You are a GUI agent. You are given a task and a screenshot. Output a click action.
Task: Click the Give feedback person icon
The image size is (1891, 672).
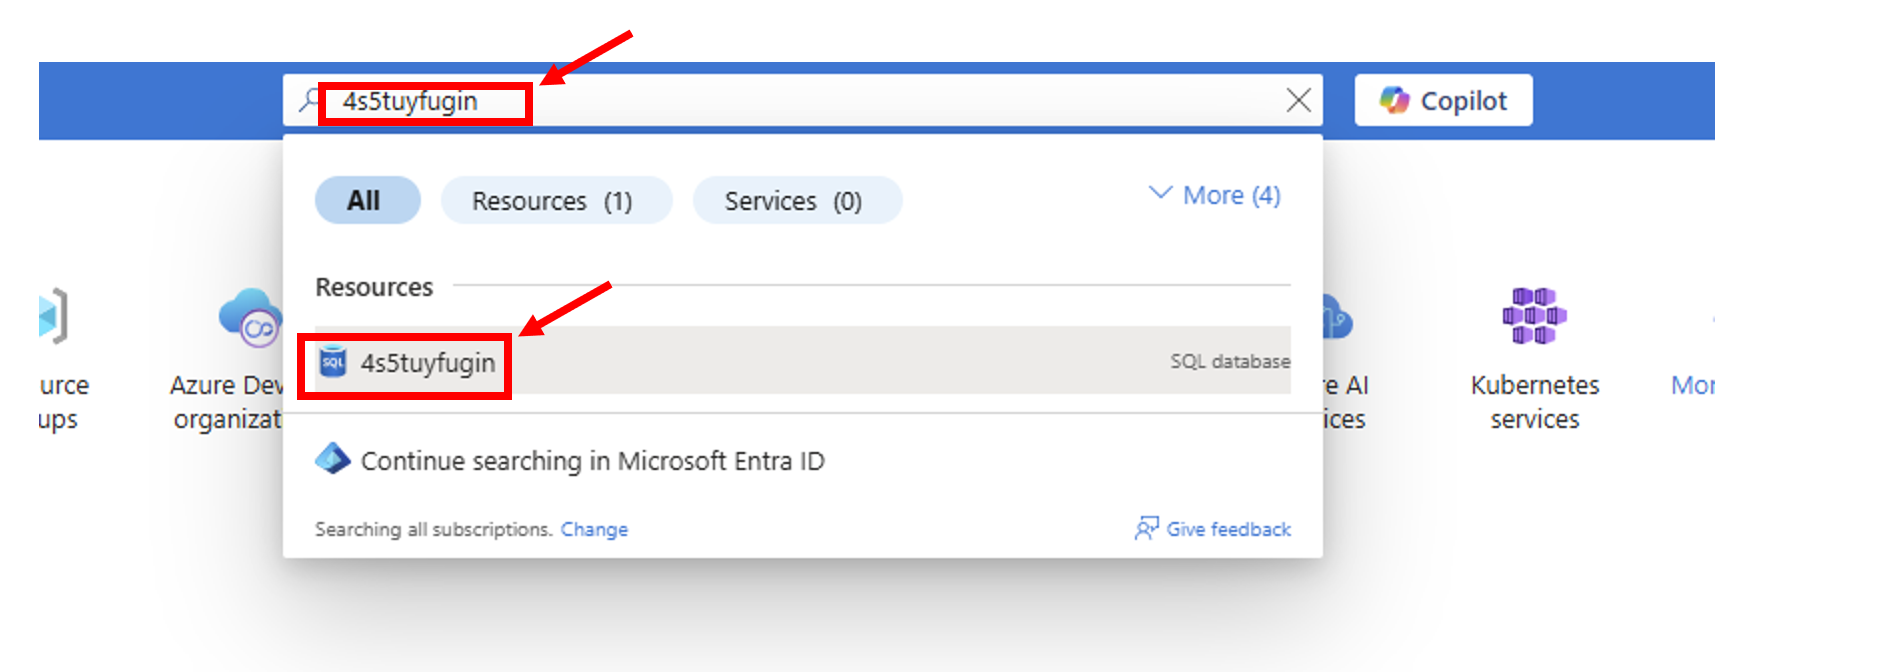click(x=1146, y=529)
